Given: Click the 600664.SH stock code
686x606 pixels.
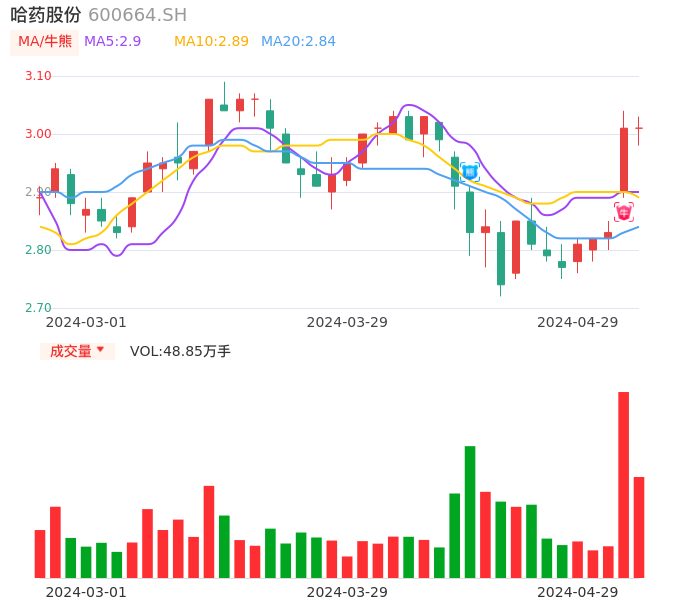Looking at the screenshot, I should (x=137, y=15).
